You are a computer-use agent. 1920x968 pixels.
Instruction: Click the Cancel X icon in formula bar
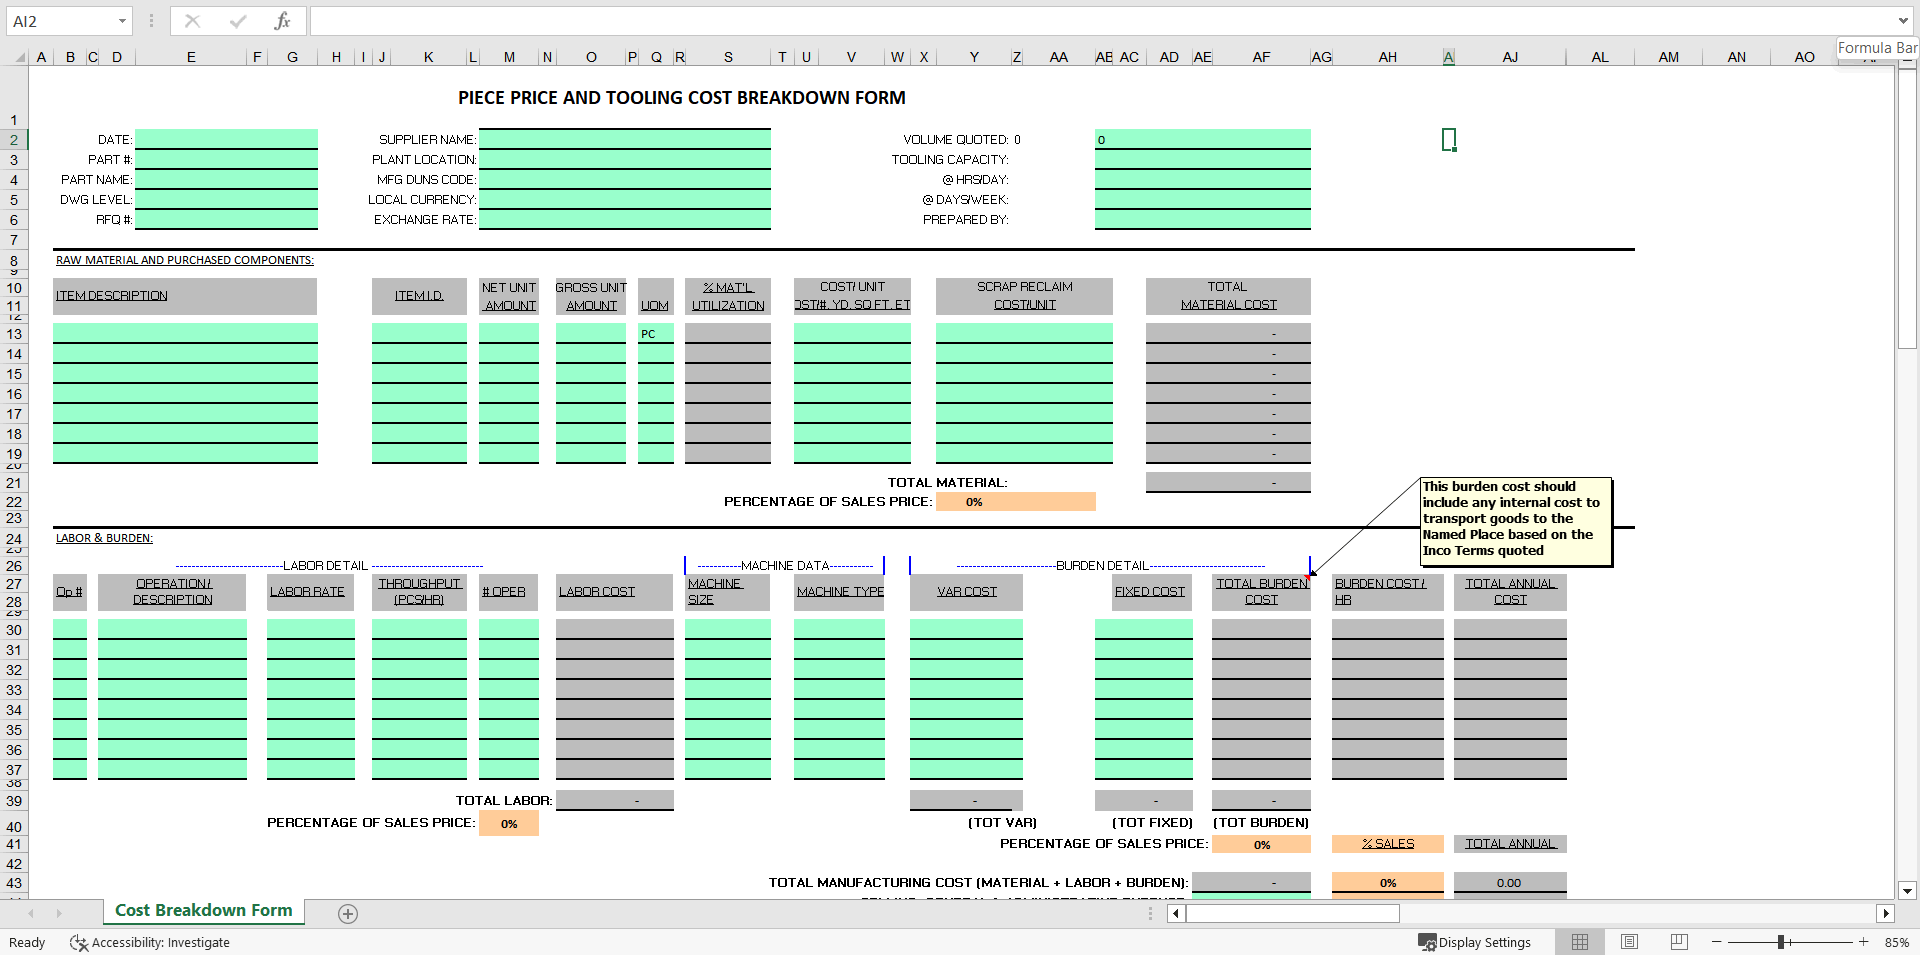pyautogui.click(x=193, y=21)
